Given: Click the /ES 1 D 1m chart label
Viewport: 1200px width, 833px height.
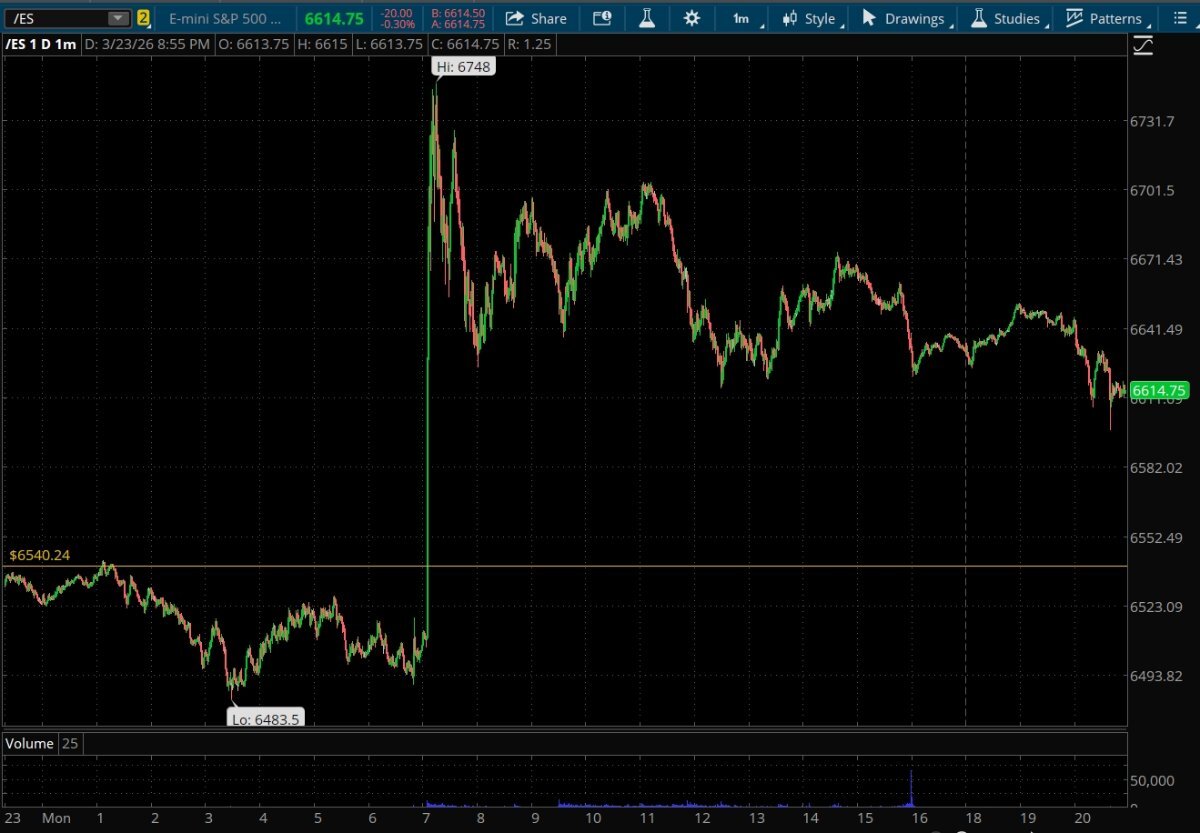Looking at the screenshot, I should 40,44.
